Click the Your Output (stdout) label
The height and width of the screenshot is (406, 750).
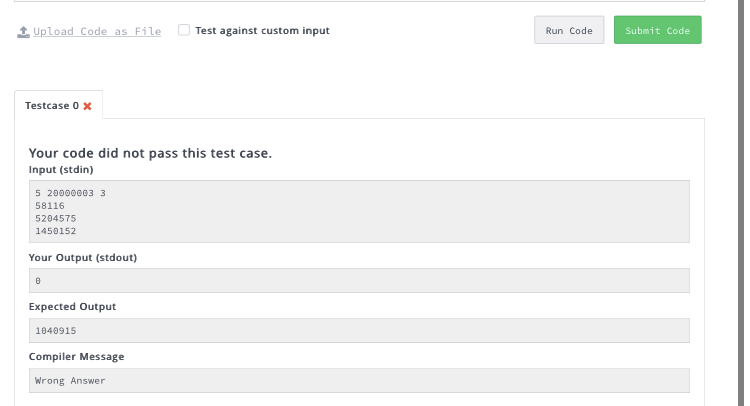[x=82, y=257]
